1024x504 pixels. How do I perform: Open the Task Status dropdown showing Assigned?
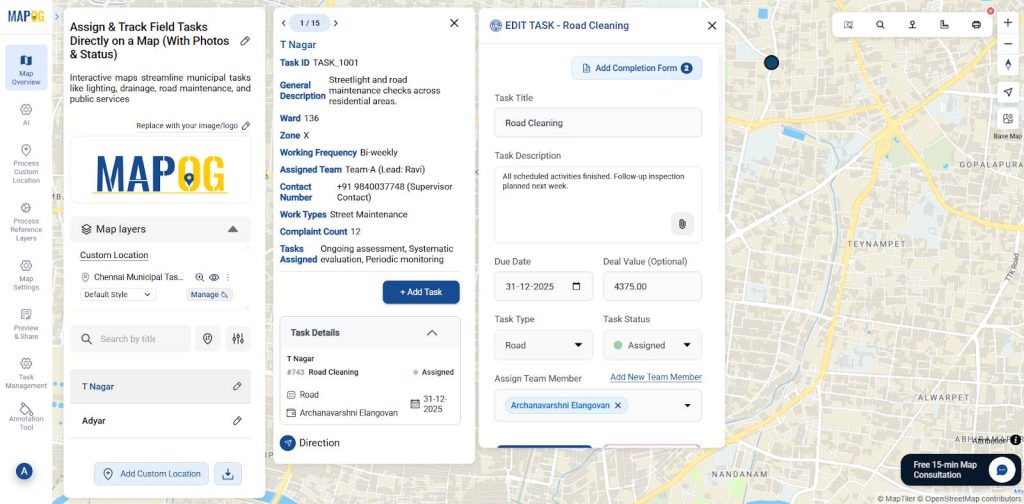pyautogui.click(x=652, y=345)
